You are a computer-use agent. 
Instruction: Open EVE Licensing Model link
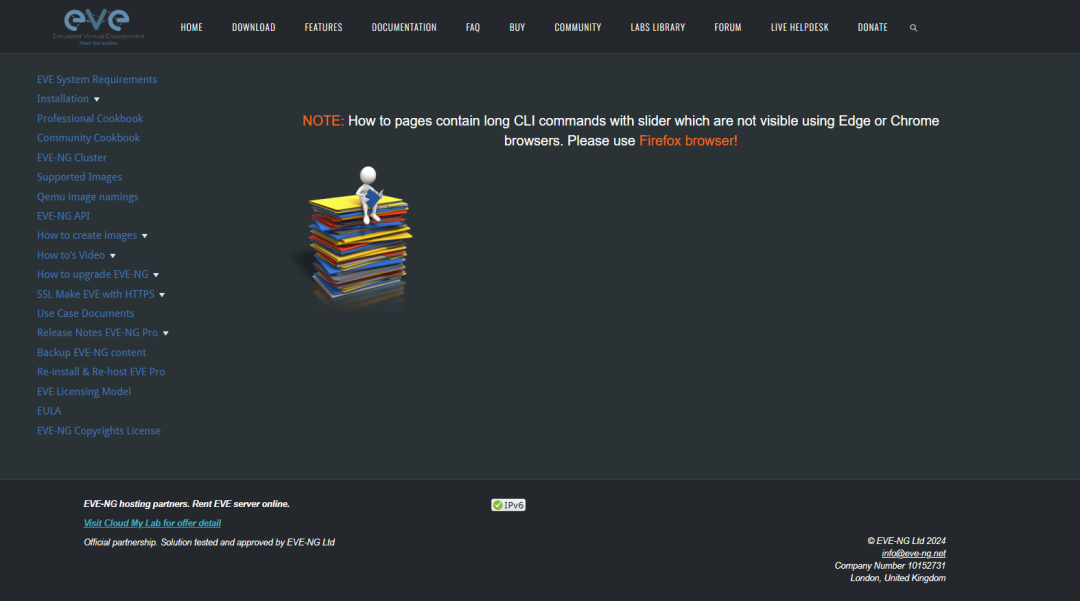pyautogui.click(x=84, y=392)
